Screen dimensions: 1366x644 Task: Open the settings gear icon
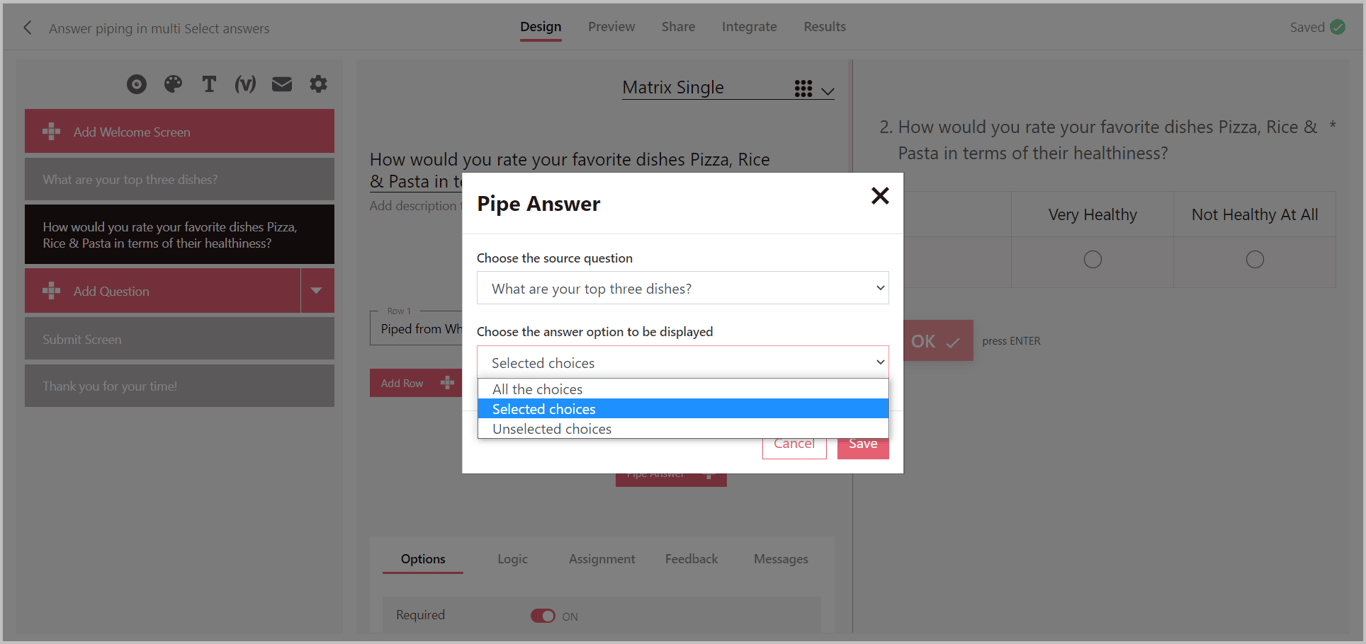pyautogui.click(x=318, y=85)
